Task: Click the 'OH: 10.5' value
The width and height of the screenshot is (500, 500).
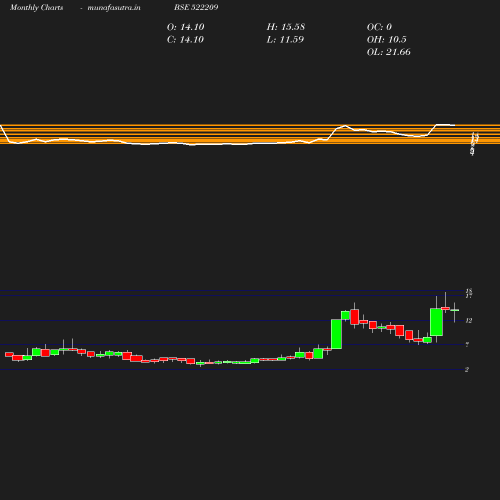Action: 386,40
